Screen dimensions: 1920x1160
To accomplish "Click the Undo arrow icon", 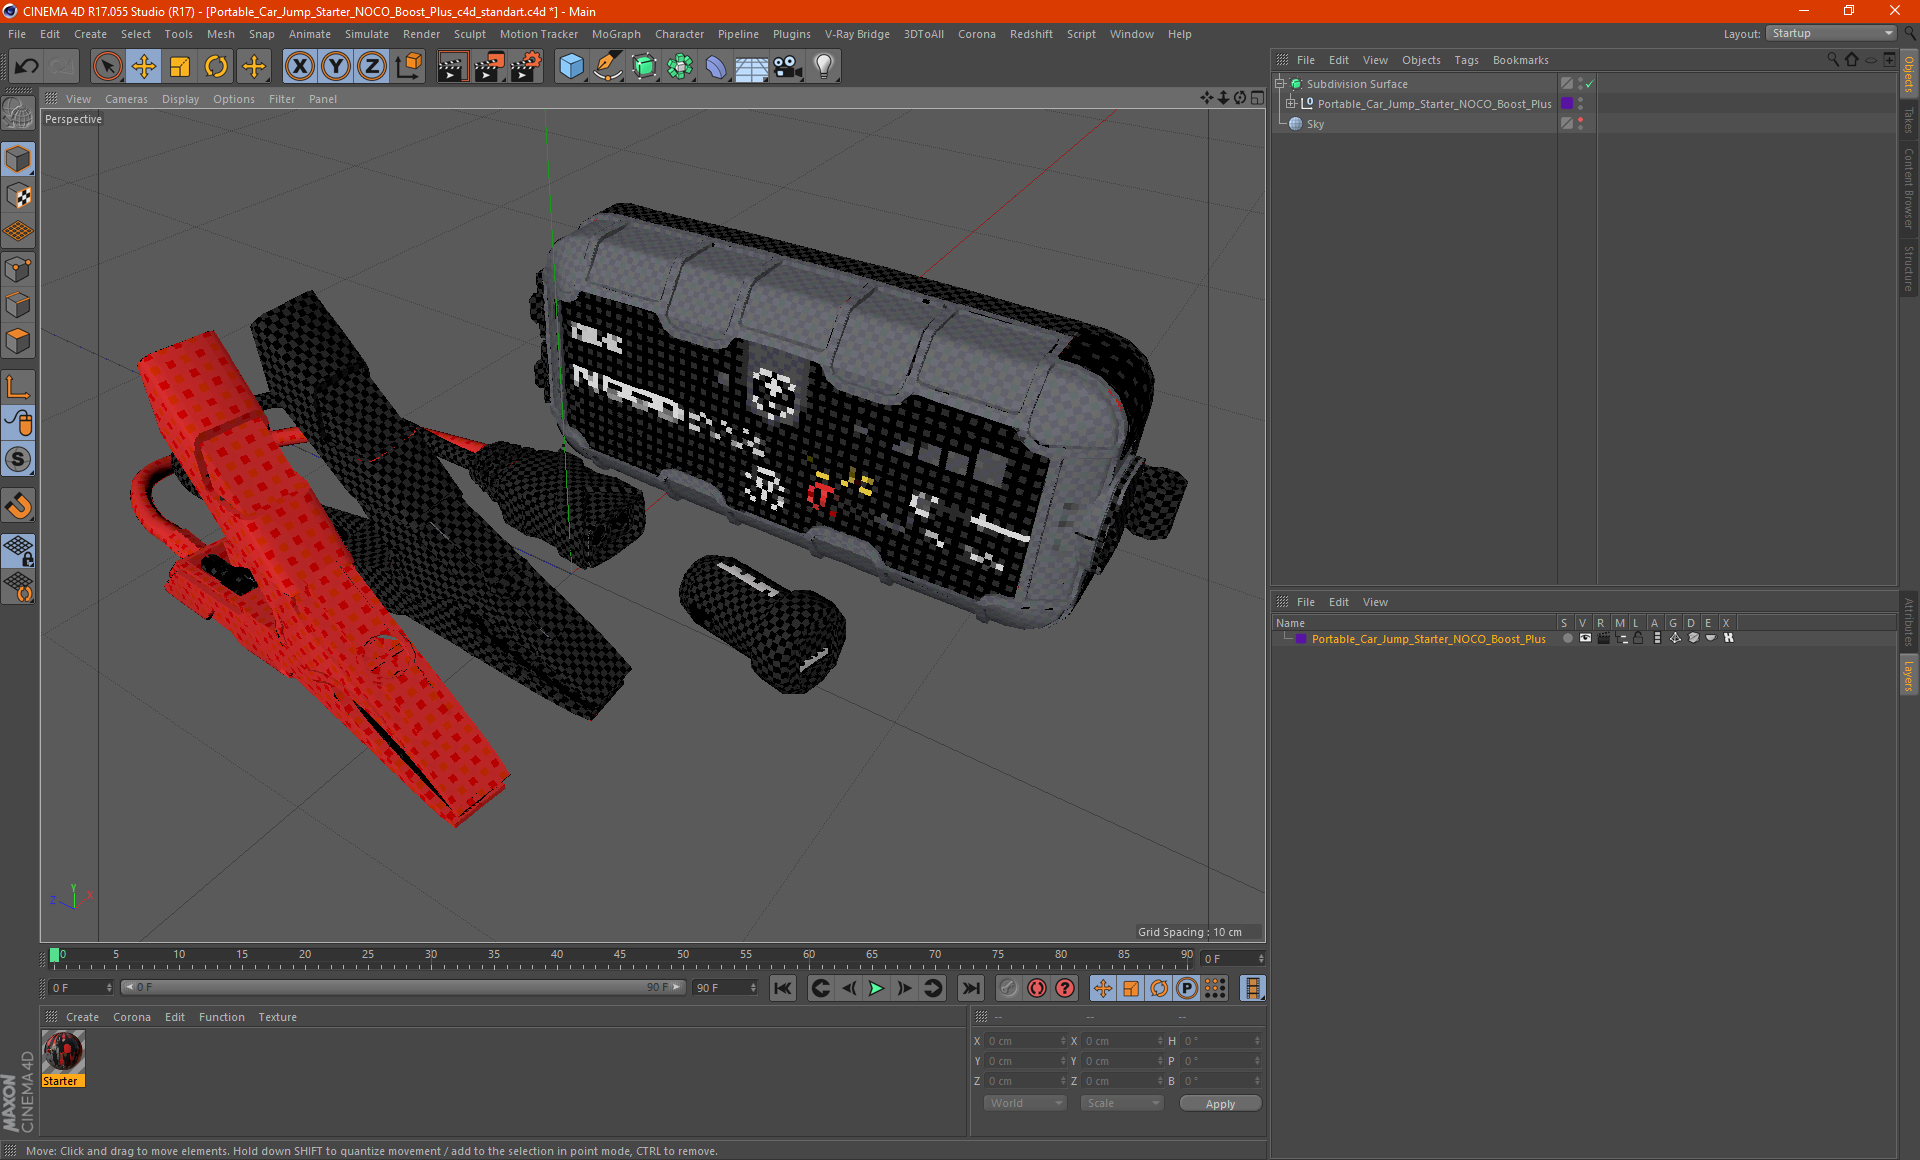I will coord(27,67).
